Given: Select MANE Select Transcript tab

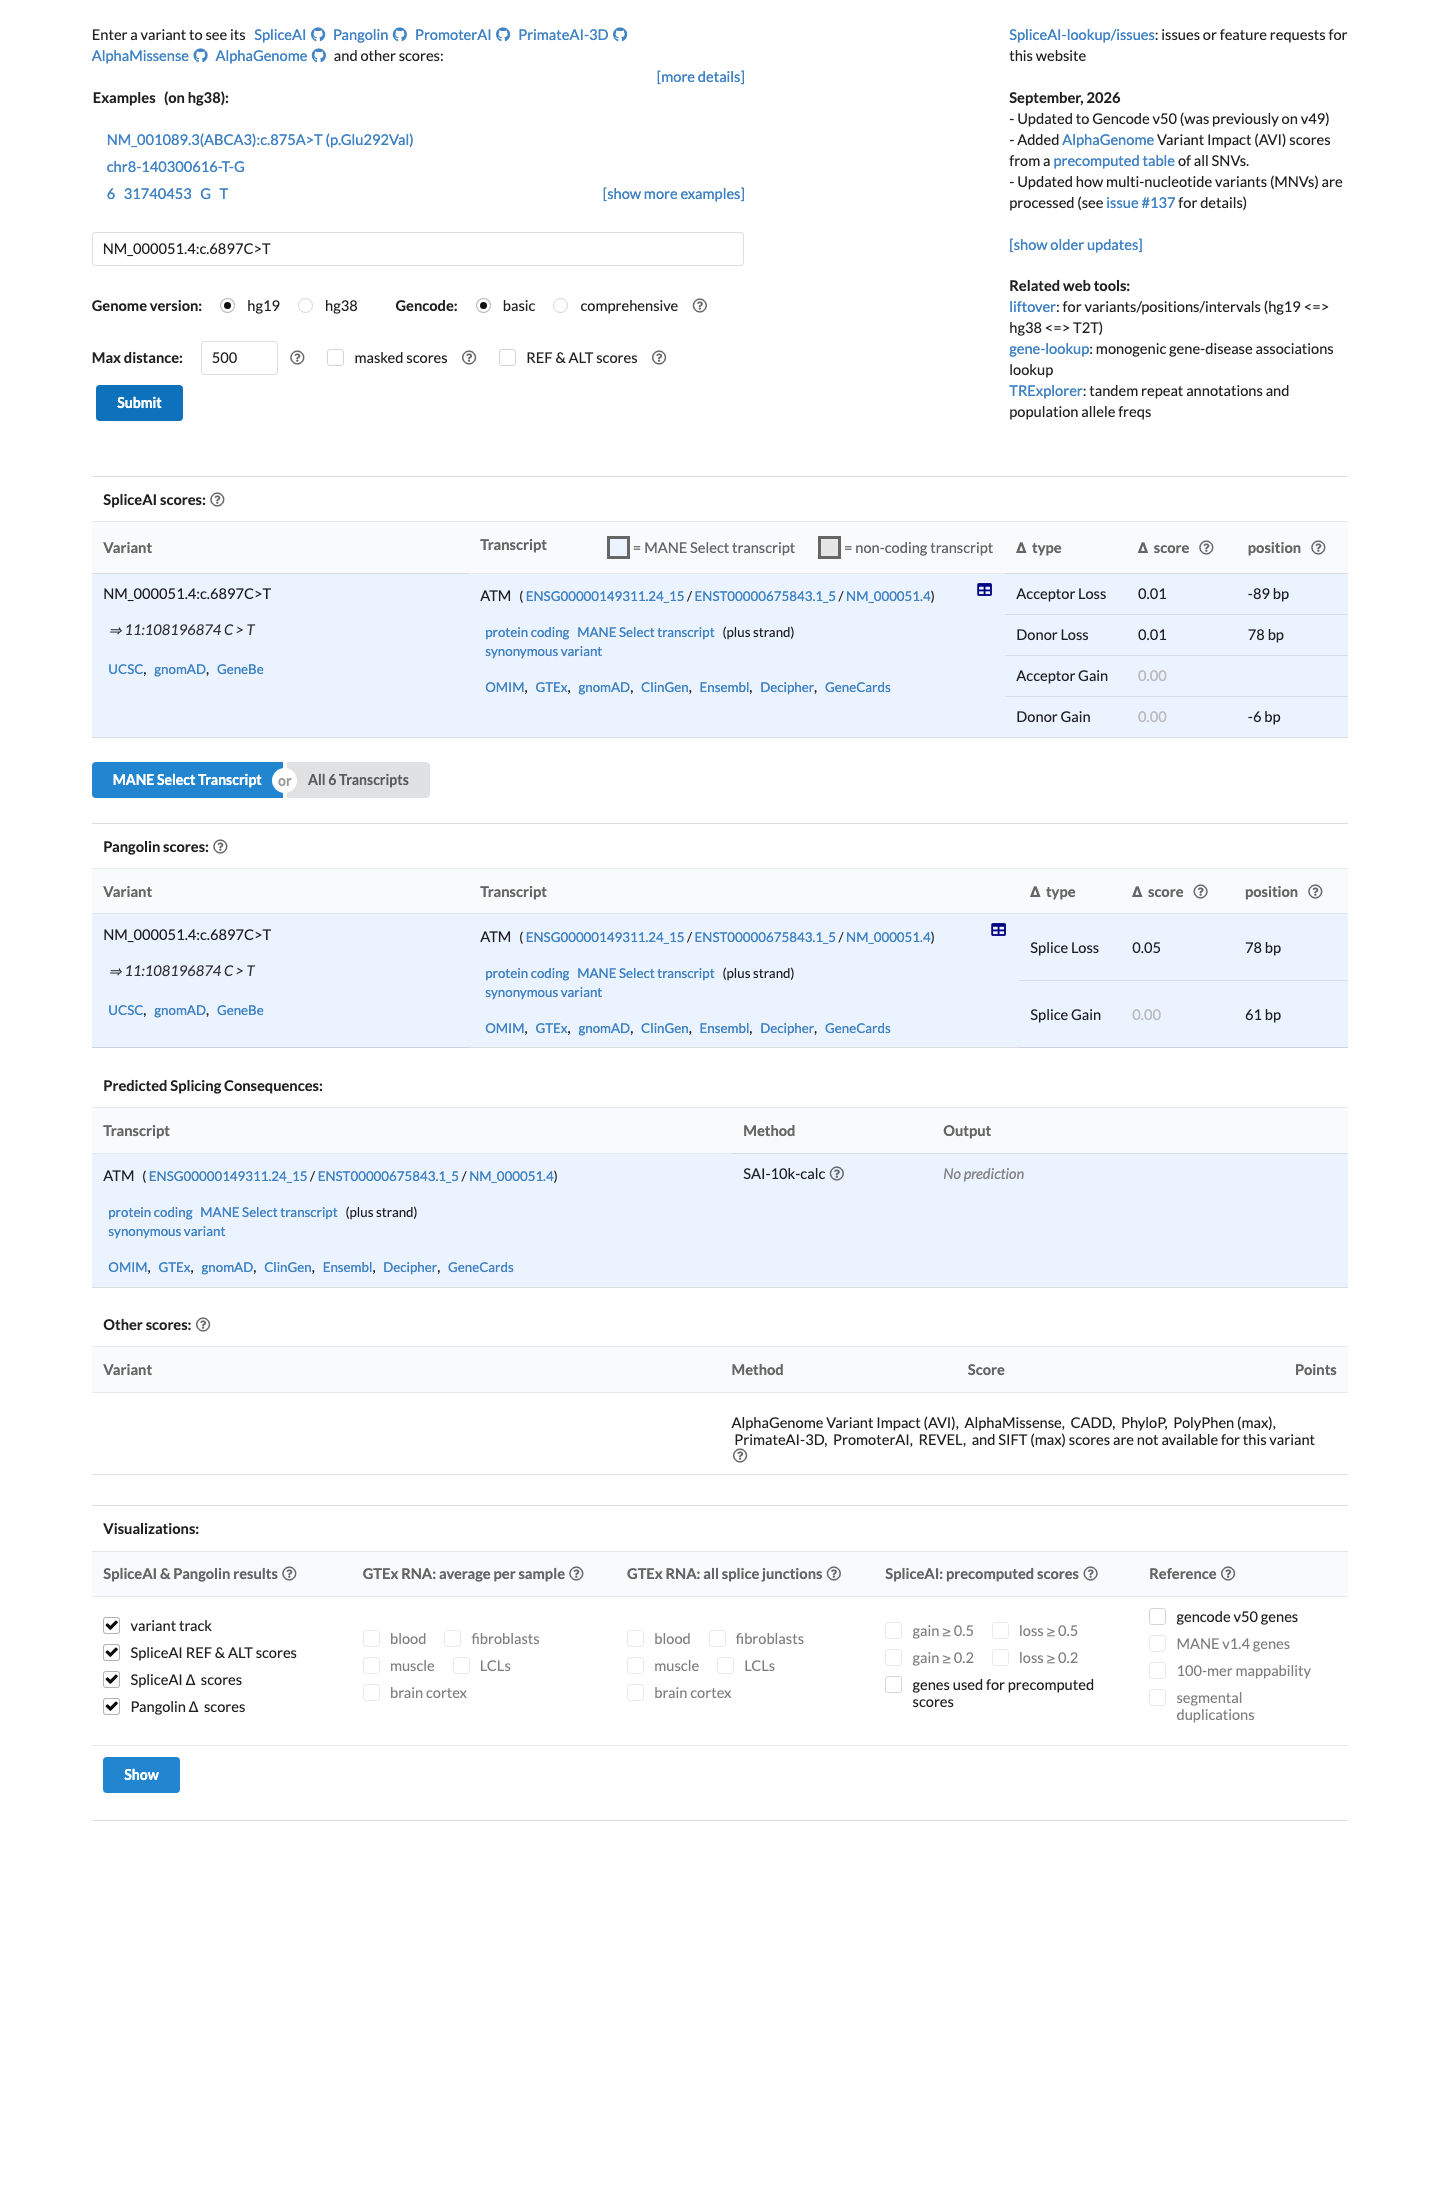Looking at the screenshot, I should tap(187, 780).
